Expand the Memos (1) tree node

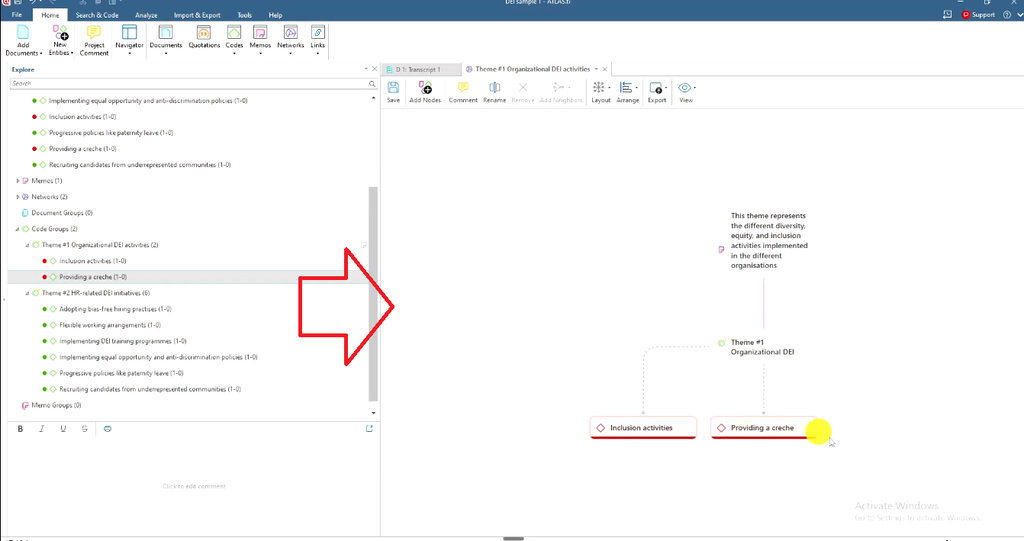(x=18, y=181)
